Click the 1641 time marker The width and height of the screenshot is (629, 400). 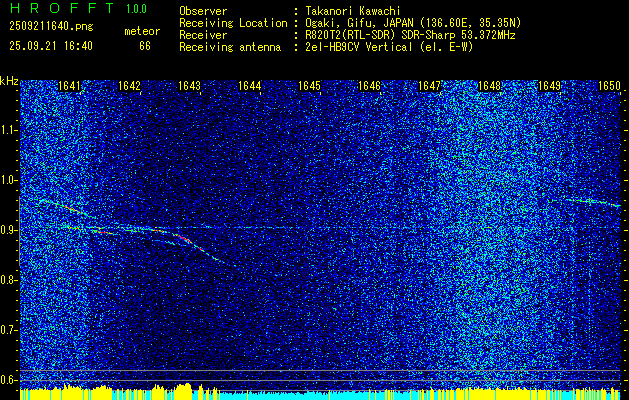[69, 86]
